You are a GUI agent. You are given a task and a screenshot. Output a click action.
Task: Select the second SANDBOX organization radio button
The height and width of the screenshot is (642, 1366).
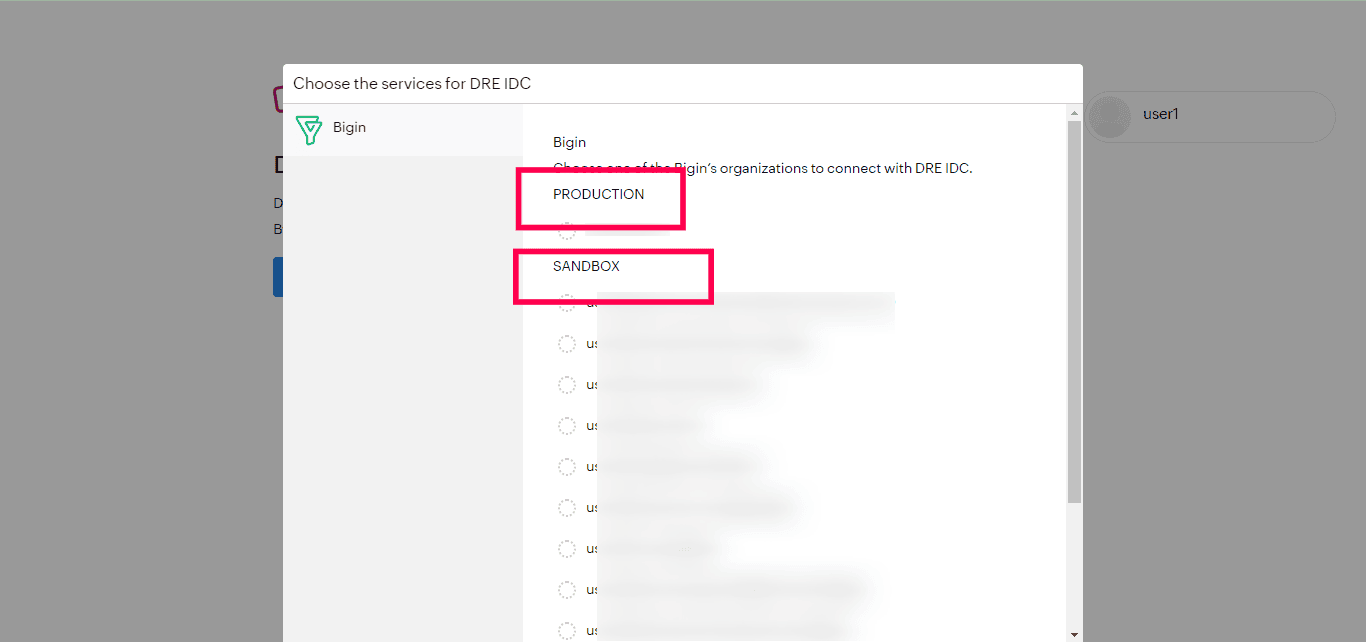pyautogui.click(x=567, y=344)
